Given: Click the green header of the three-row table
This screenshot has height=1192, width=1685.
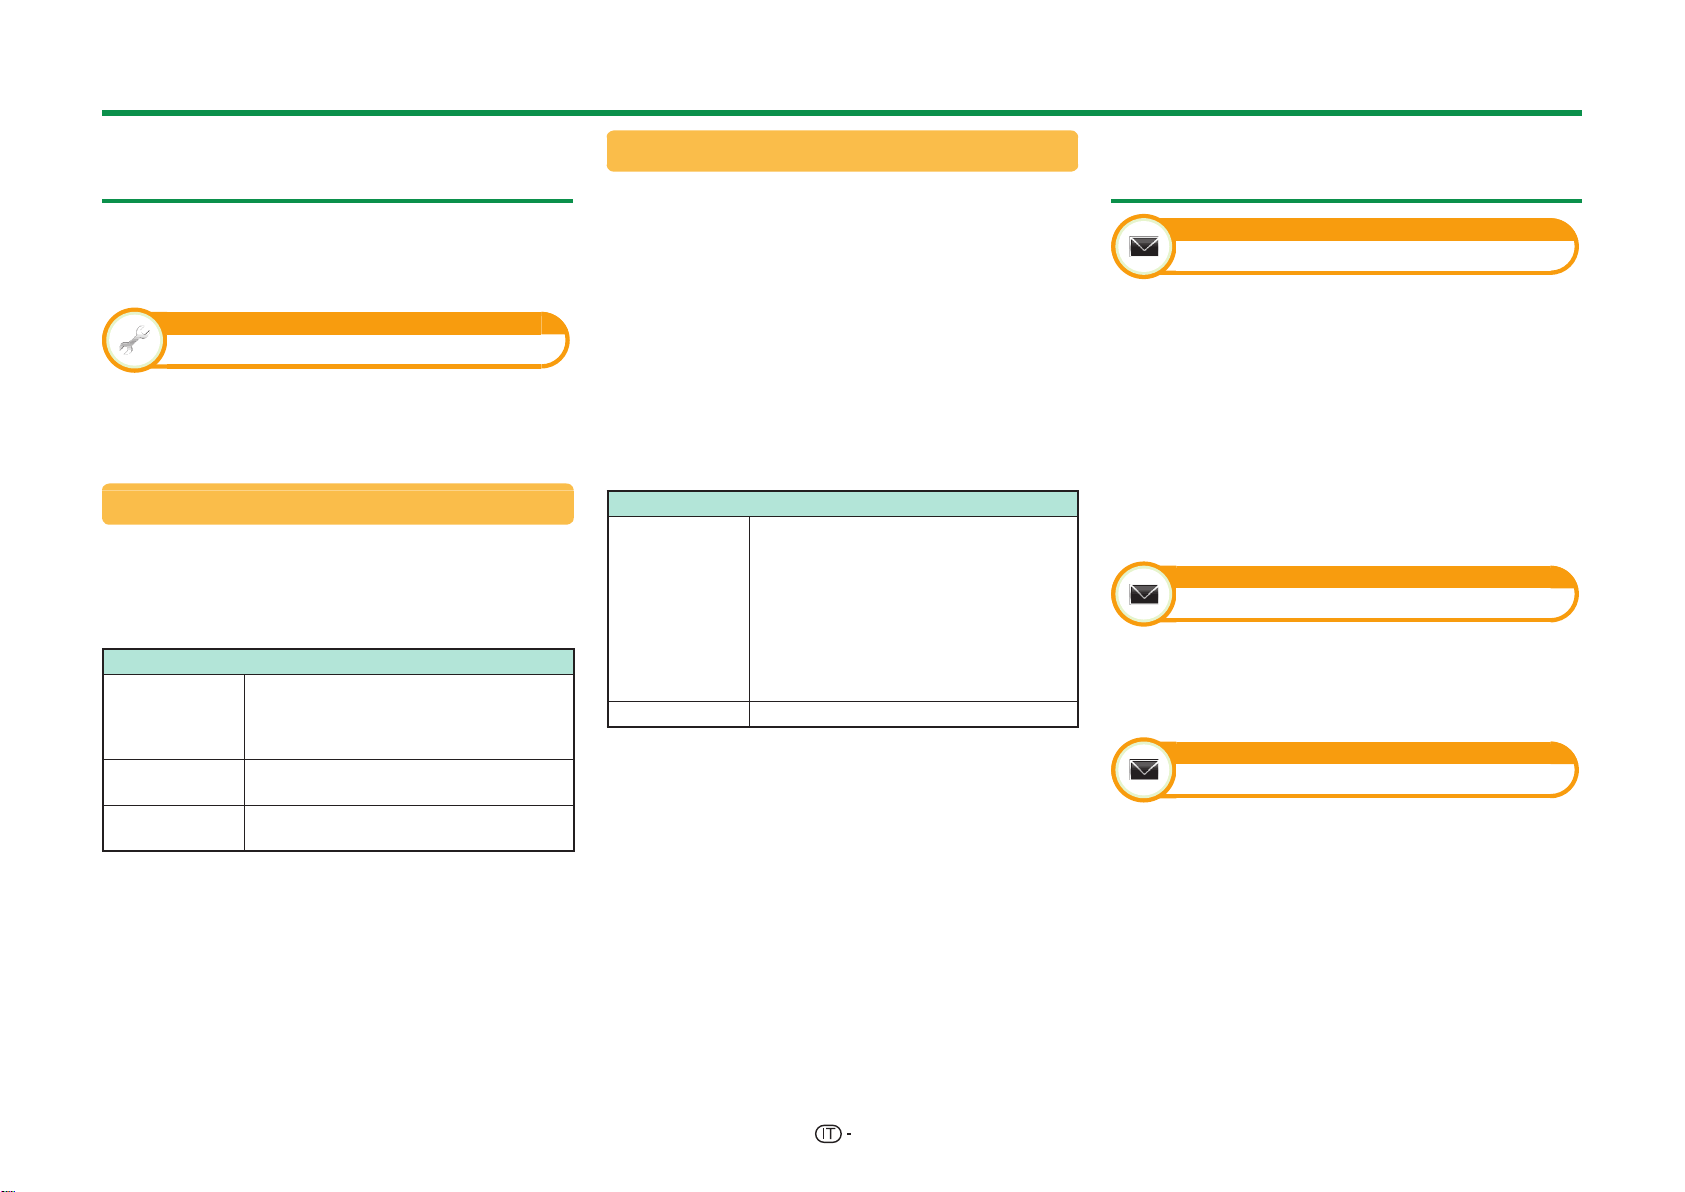Looking at the screenshot, I should [x=338, y=662].
